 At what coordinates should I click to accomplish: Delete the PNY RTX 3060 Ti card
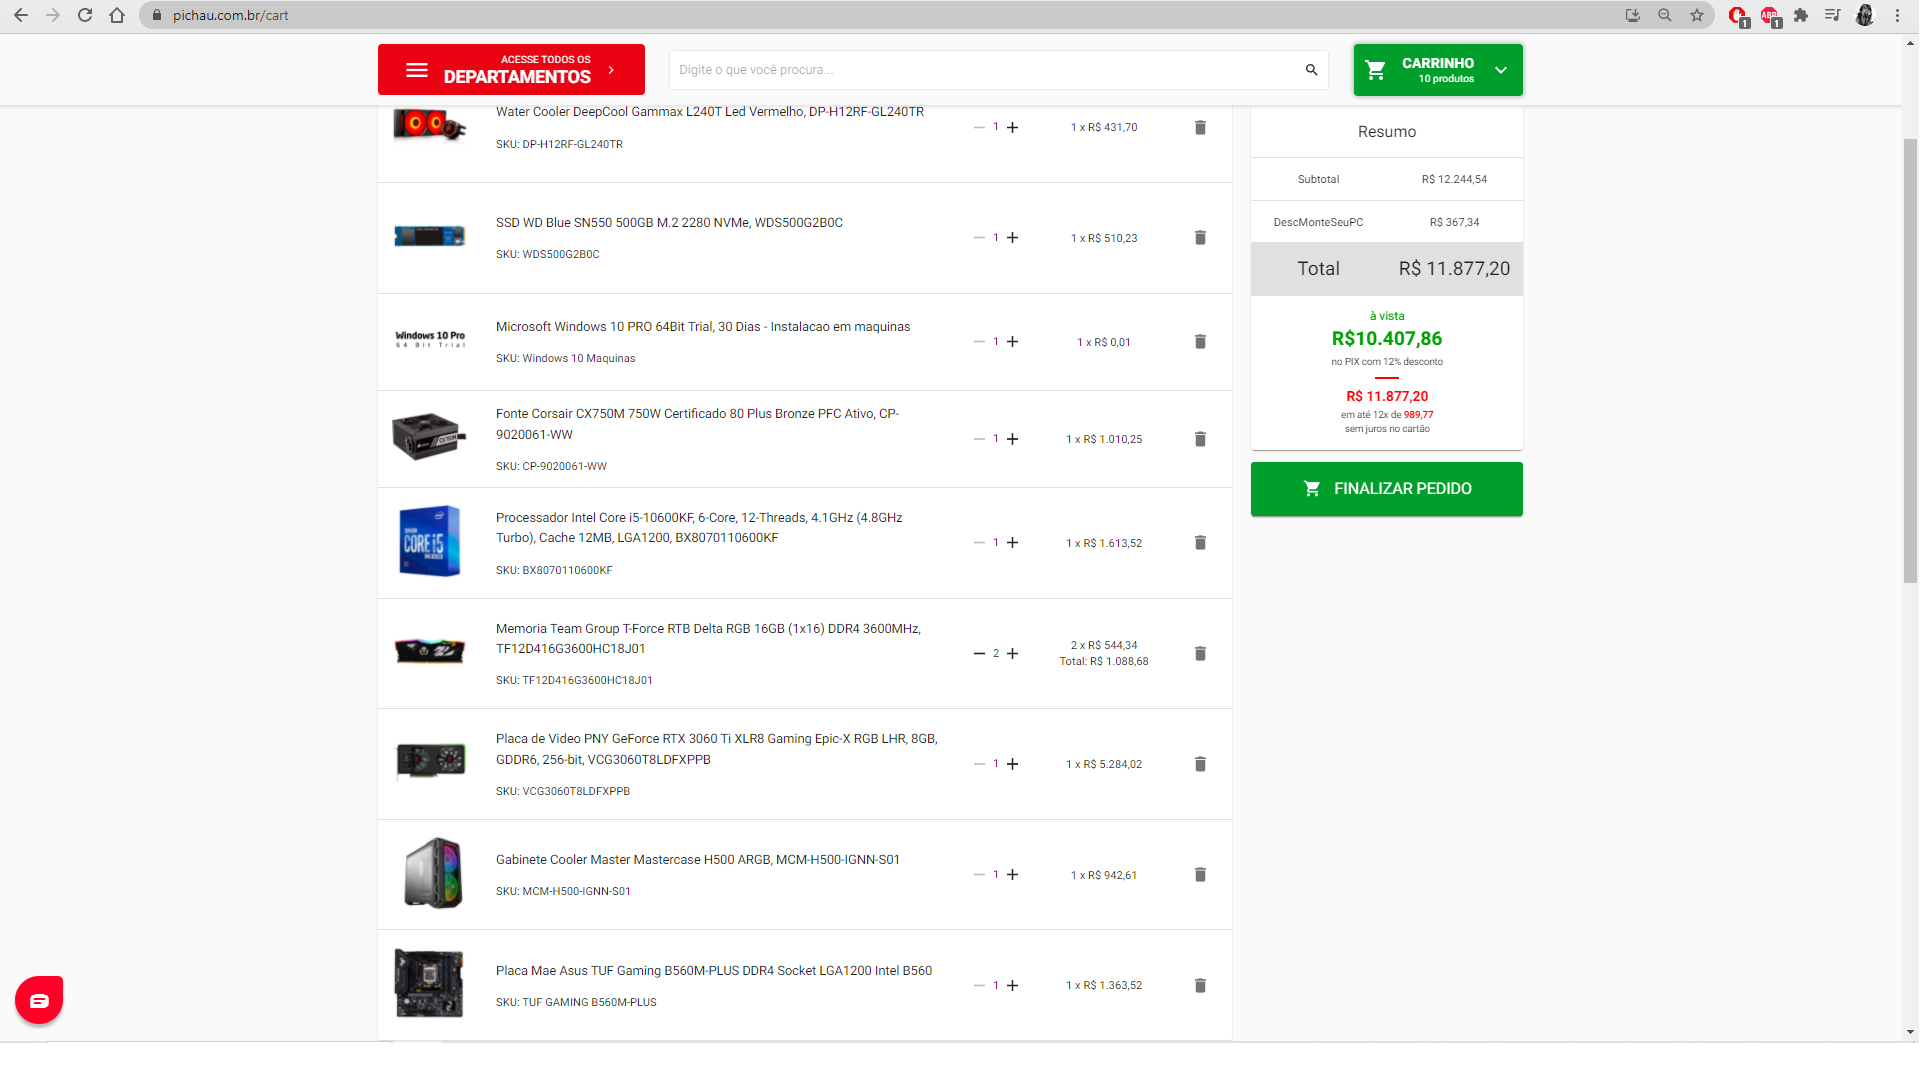tap(1200, 764)
